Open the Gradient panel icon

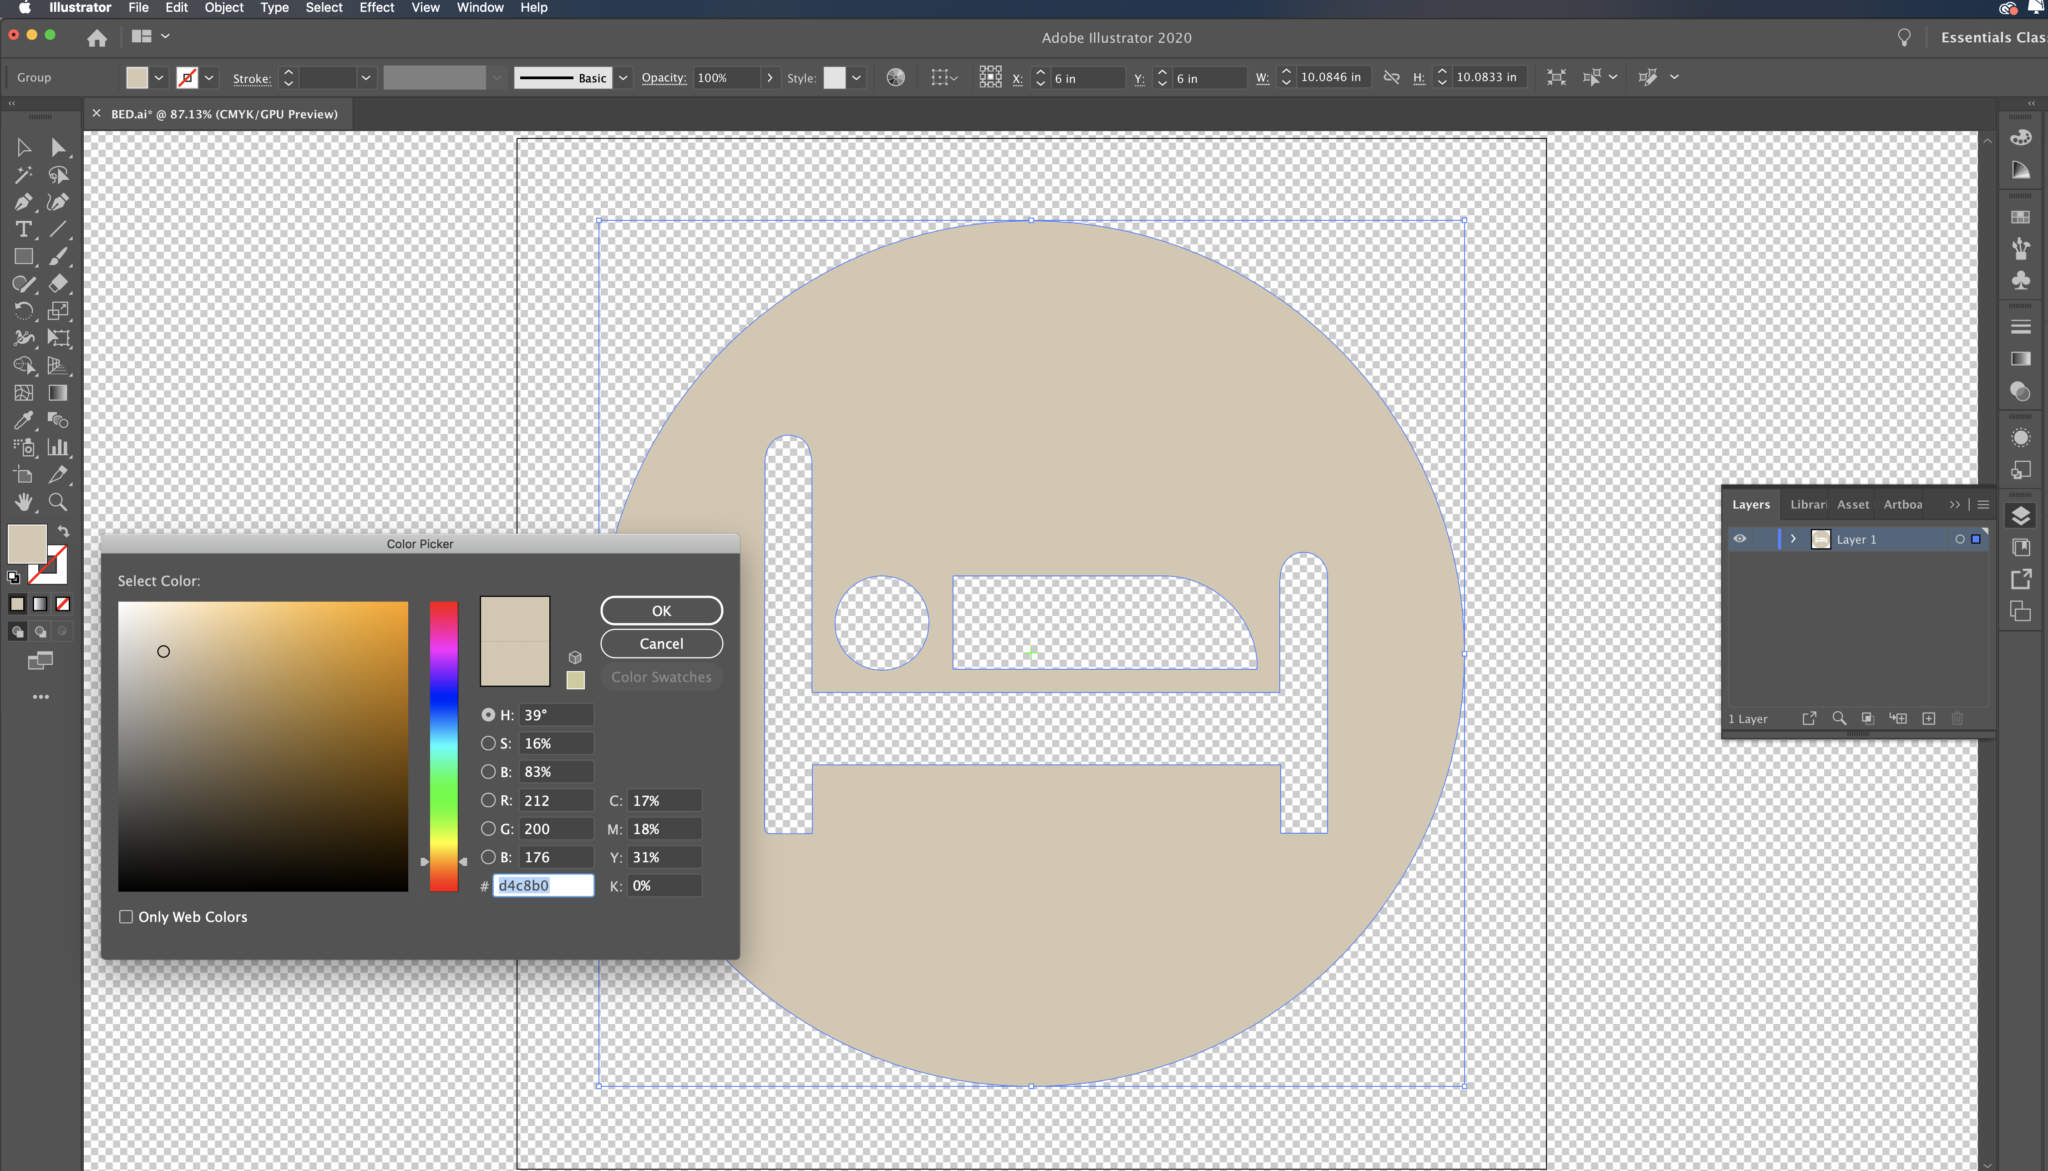[2021, 358]
